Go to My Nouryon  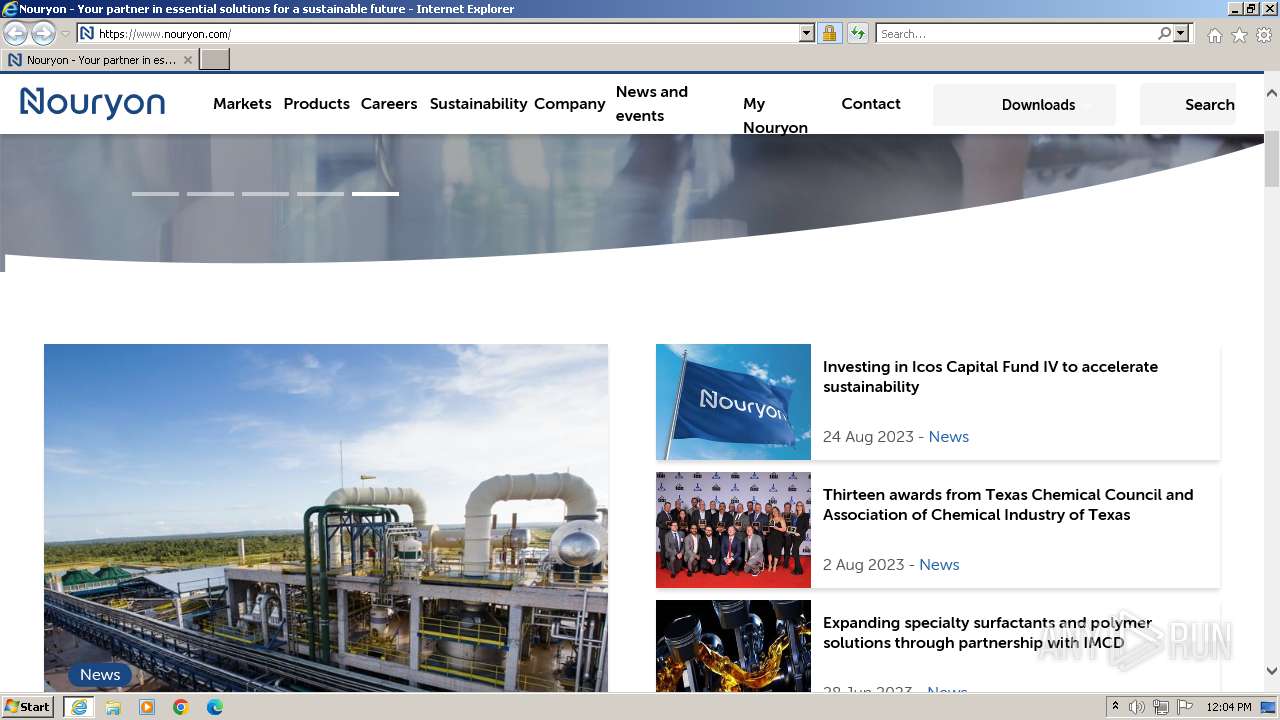[775, 116]
